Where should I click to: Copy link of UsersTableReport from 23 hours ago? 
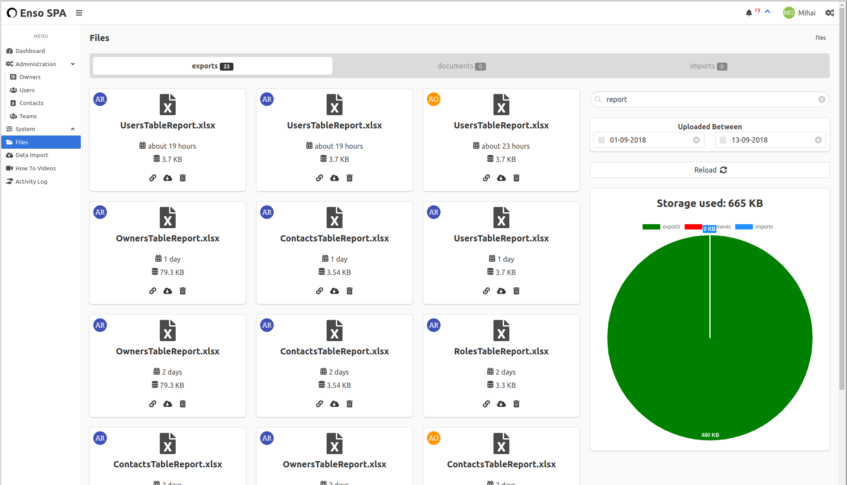point(486,178)
